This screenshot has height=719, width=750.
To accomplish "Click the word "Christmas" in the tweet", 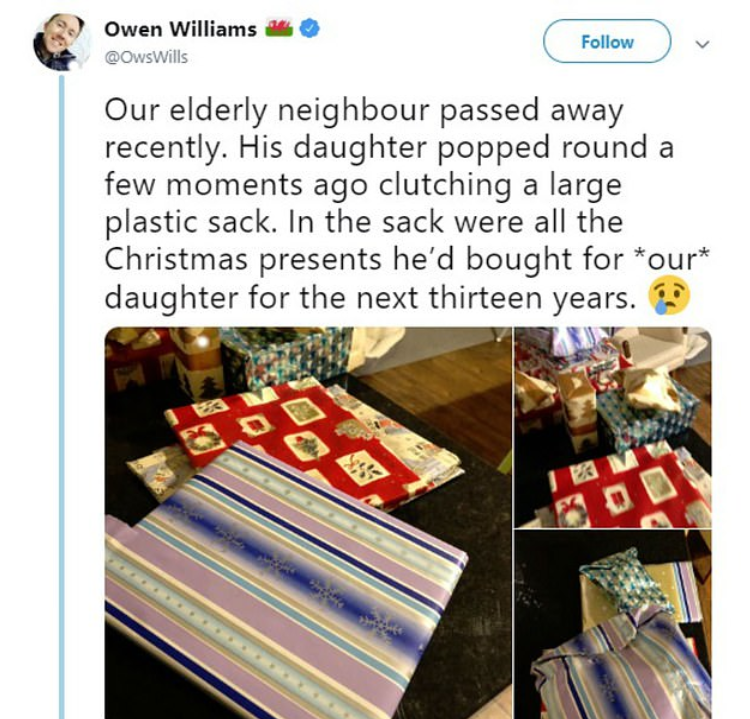I will tap(176, 260).
